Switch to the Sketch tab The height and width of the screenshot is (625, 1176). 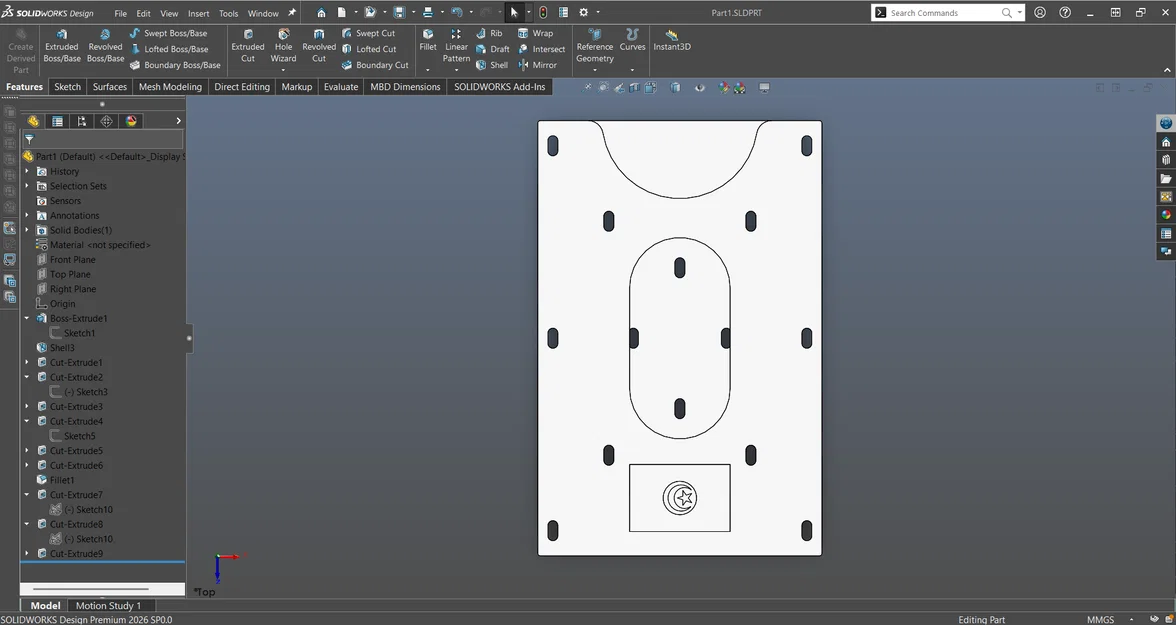pyautogui.click(x=67, y=87)
